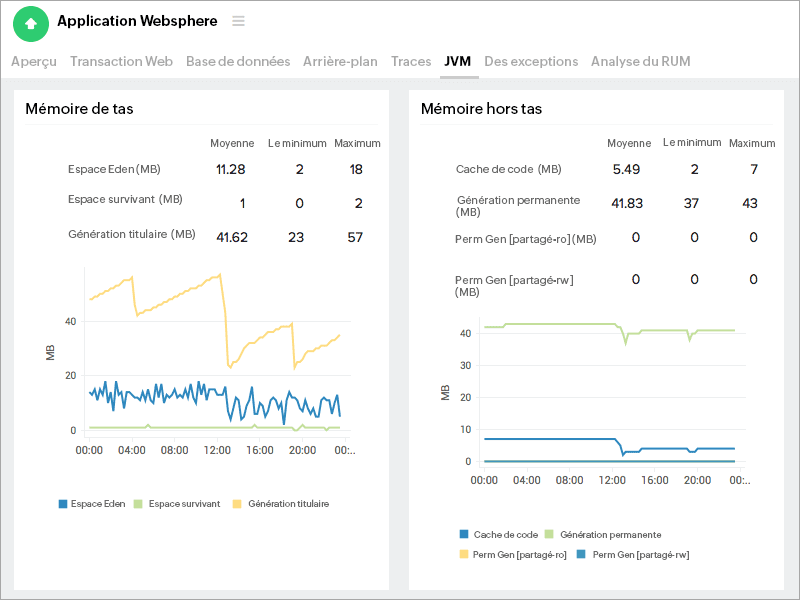
Task: Click the green up-arrow status icon
Action: pos(31,23)
